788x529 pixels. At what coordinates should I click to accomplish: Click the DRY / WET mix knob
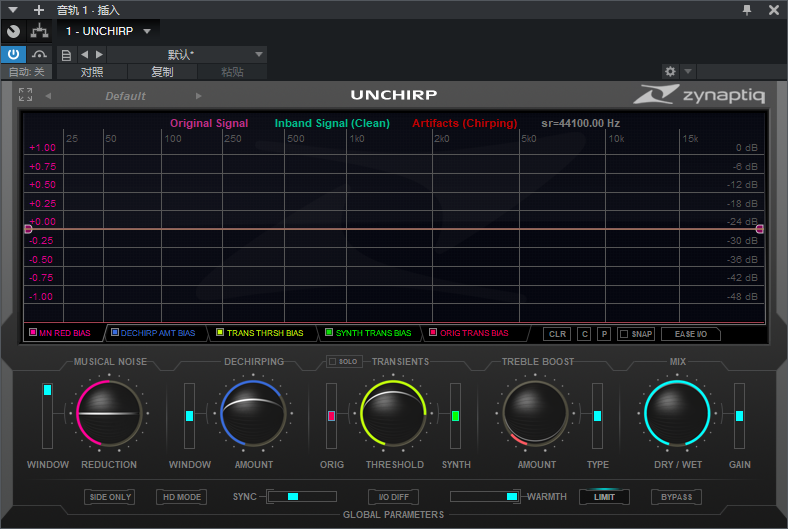pos(677,413)
